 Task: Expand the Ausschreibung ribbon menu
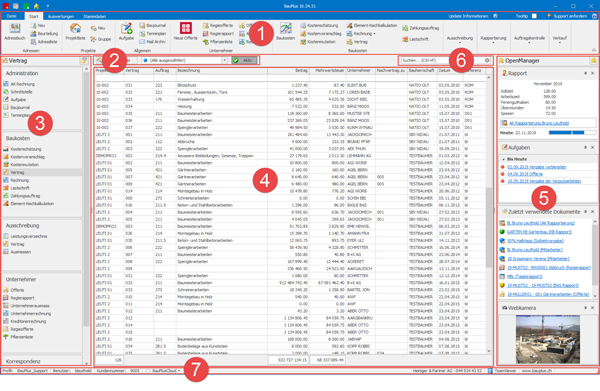click(x=460, y=39)
